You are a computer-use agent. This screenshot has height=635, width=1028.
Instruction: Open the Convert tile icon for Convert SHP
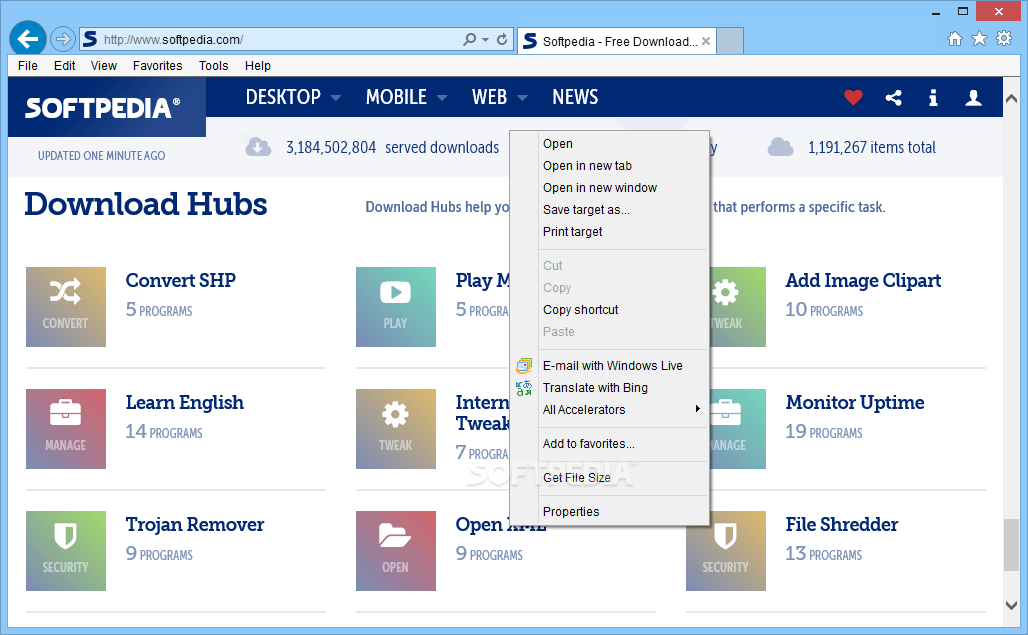[x=66, y=307]
